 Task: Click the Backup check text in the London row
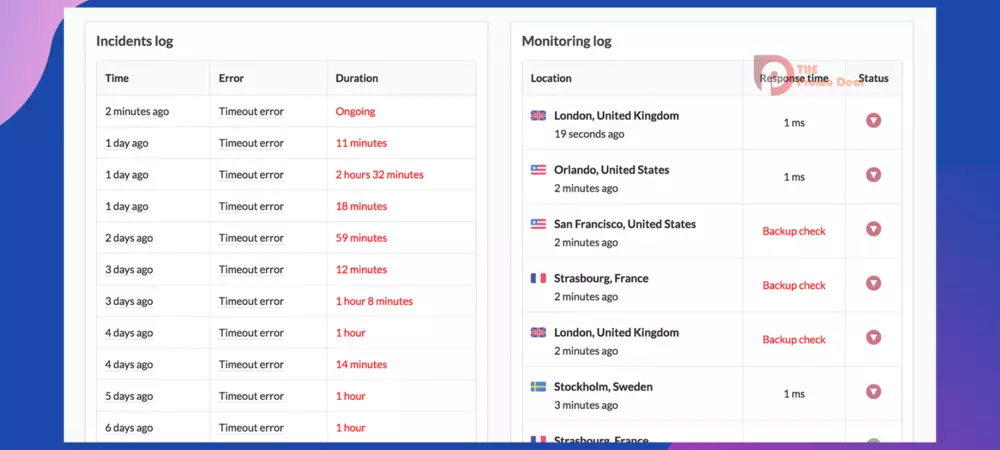pyautogui.click(x=794, y=339)
